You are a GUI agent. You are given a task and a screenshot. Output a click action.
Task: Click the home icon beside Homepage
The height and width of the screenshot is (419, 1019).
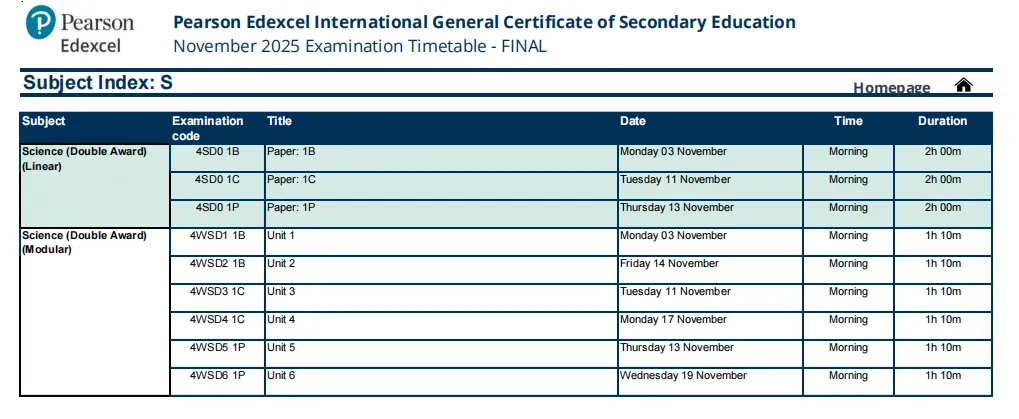(963, 86)
